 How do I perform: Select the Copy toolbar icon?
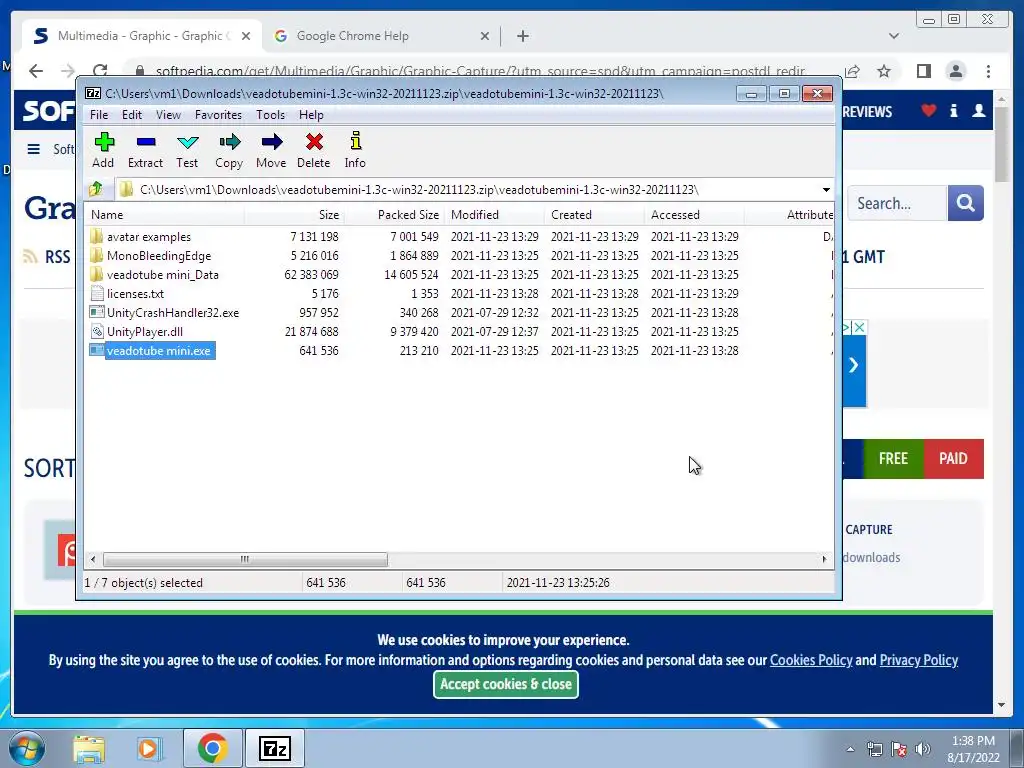tap(229, 150)
